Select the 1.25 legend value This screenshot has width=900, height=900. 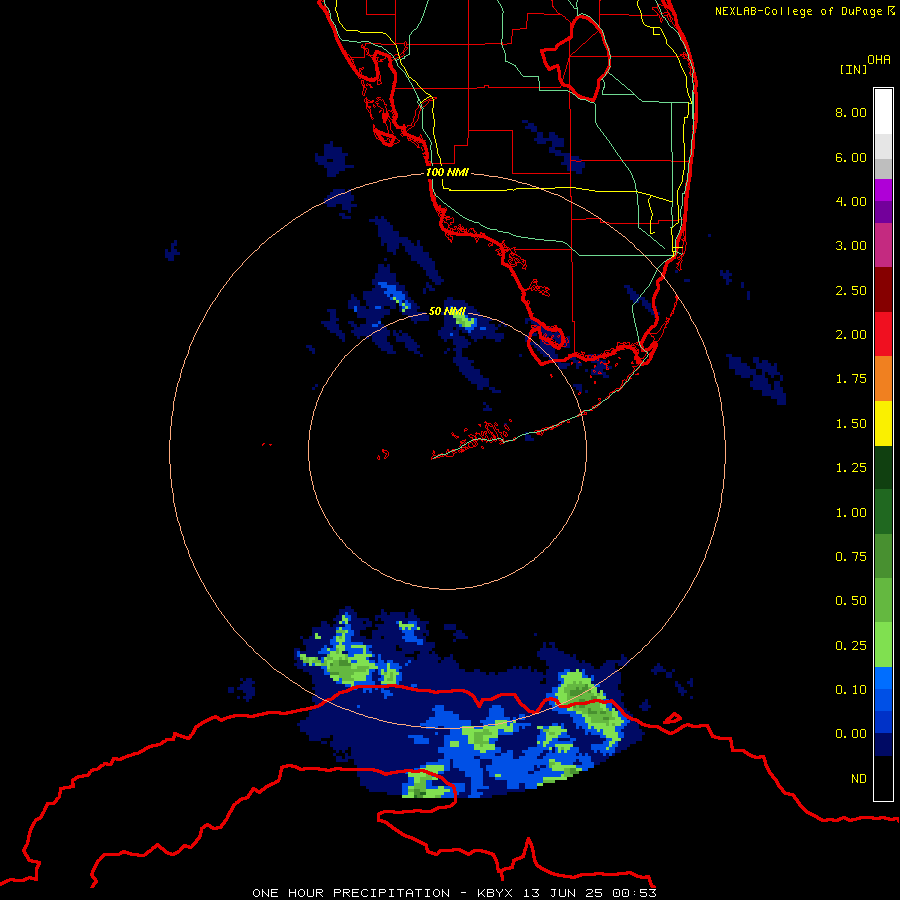[851, 468]
